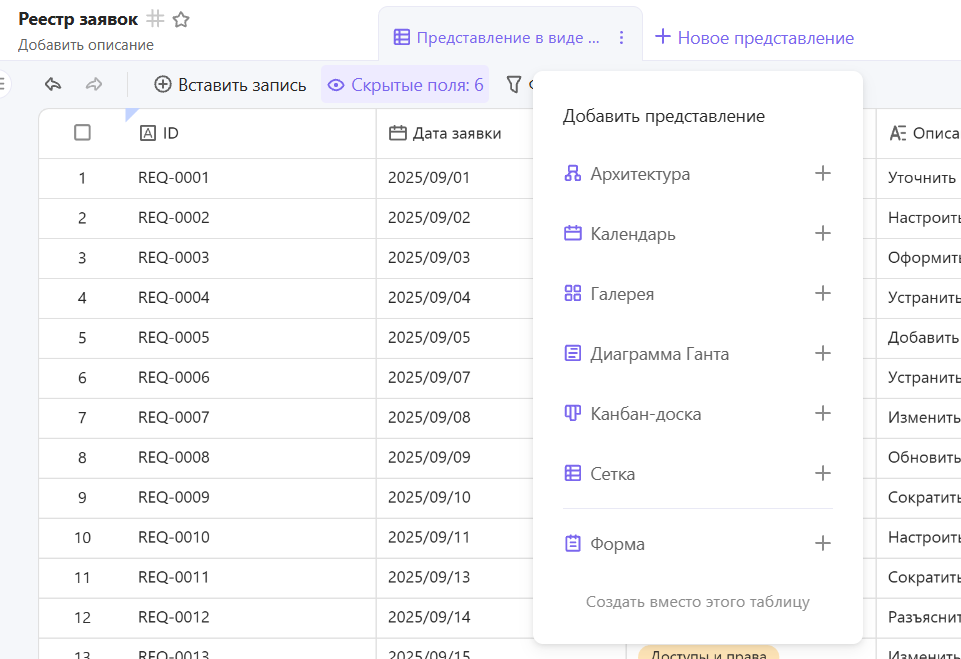Select date cell 2025/09/09

click(455, 457)
